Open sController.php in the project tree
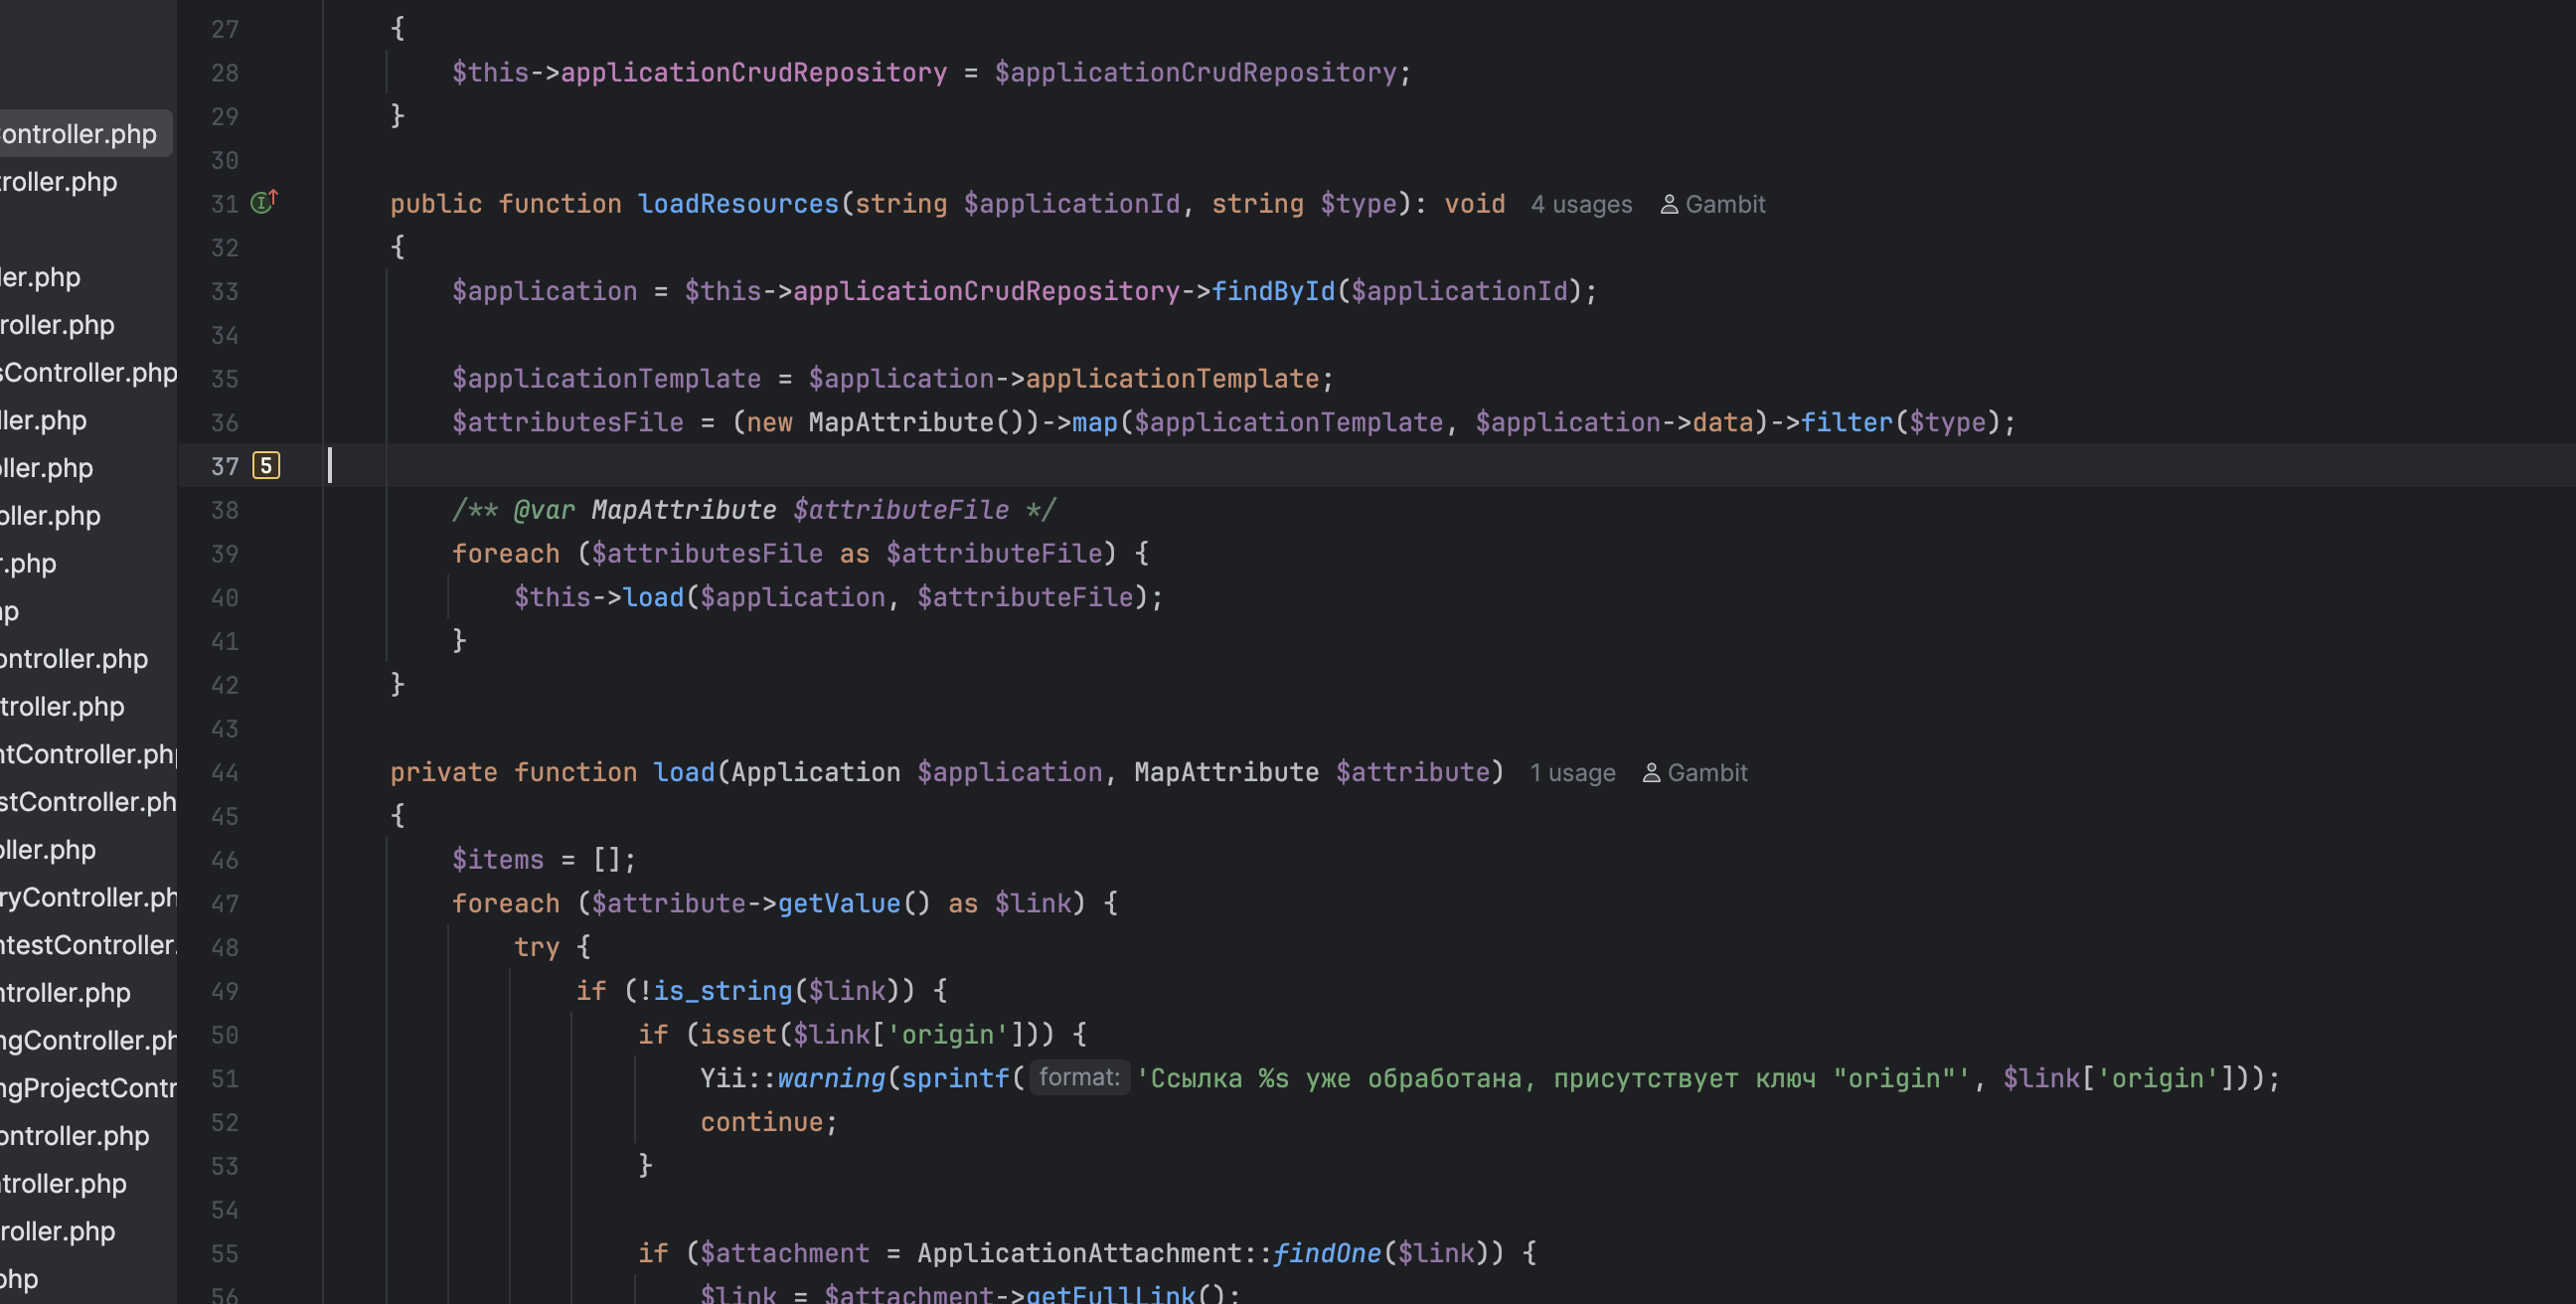Screen dimensions: 2576x1304 click(88, 372)
